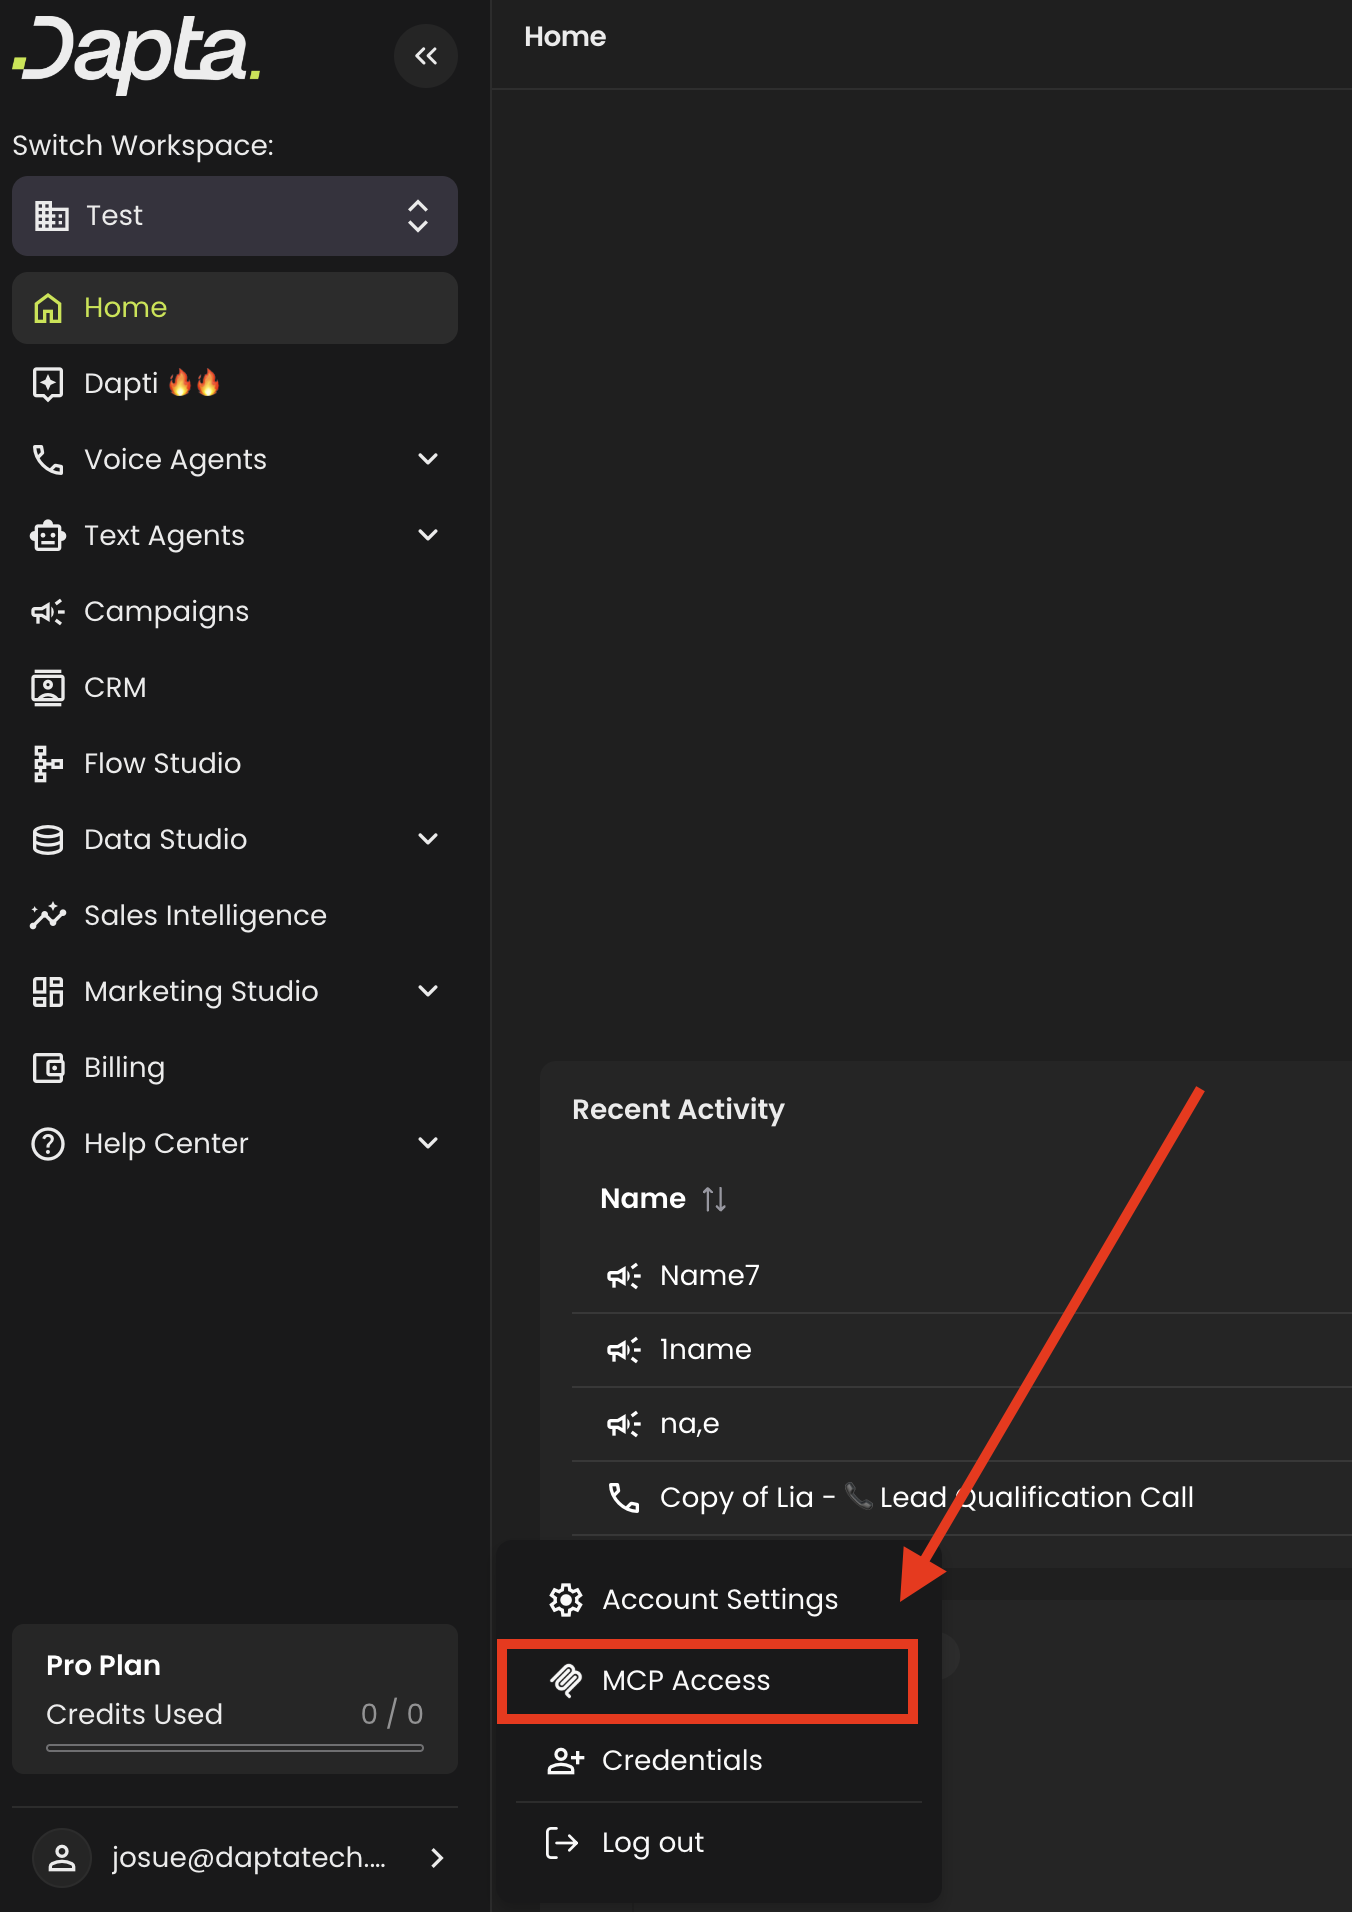Image resolution: width=1352 pixels, height=1912 pixels.
Task: Click the Credits Used 0 / 0 value
Action: pyautogui.click(x=392, y=1714)
